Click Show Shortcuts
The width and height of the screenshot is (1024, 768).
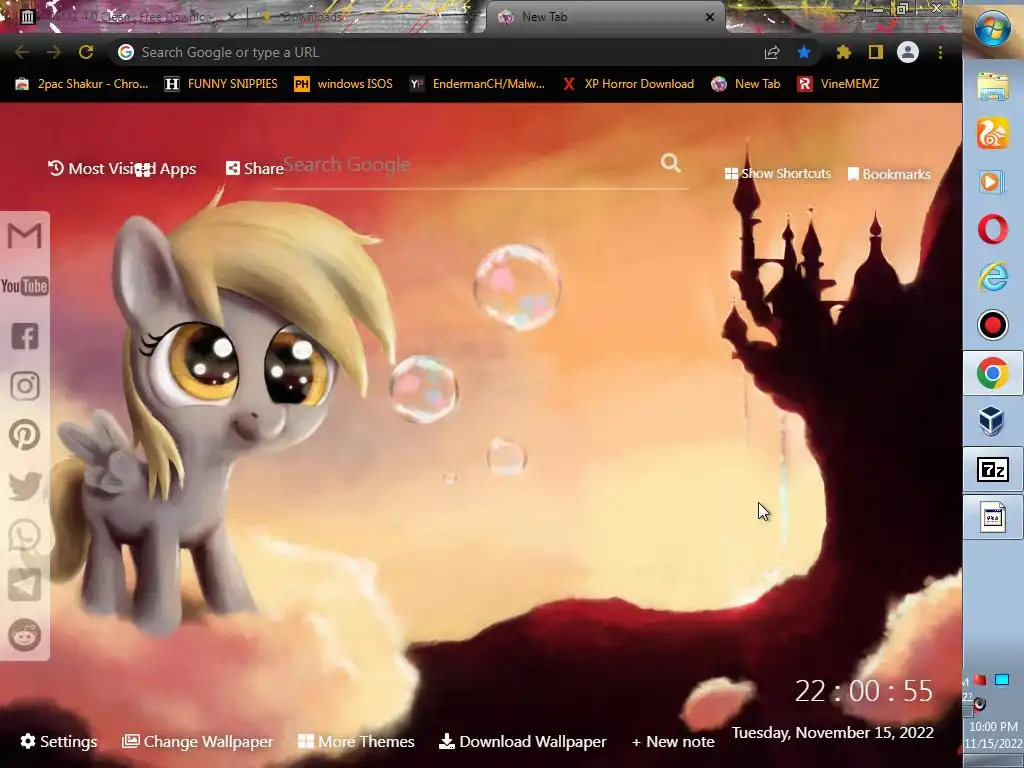point(778,174)
